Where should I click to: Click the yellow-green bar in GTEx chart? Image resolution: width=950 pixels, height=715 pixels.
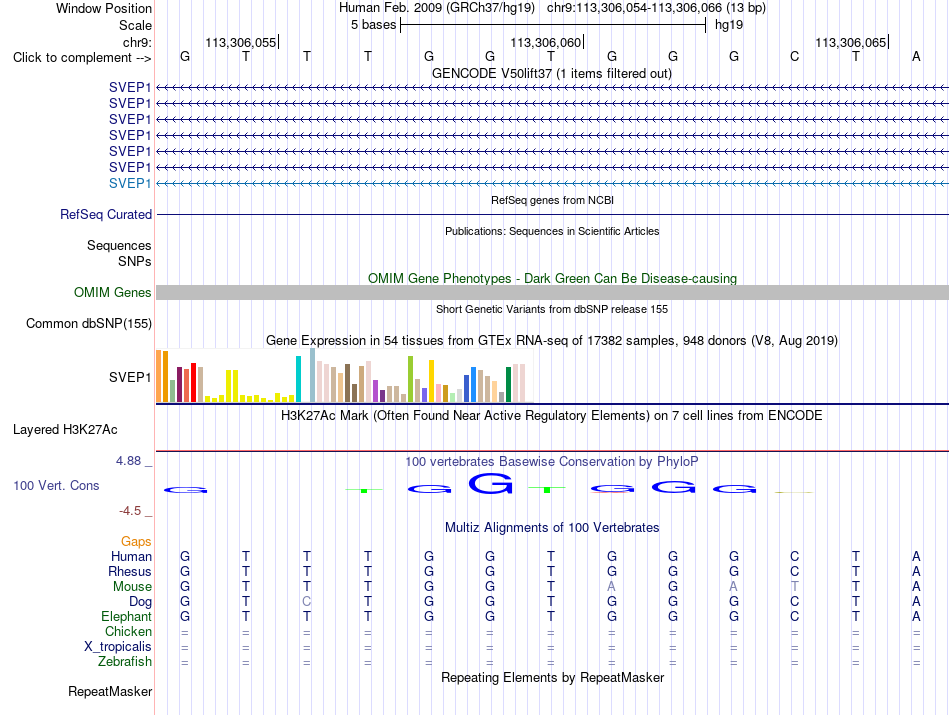point(411,379)
